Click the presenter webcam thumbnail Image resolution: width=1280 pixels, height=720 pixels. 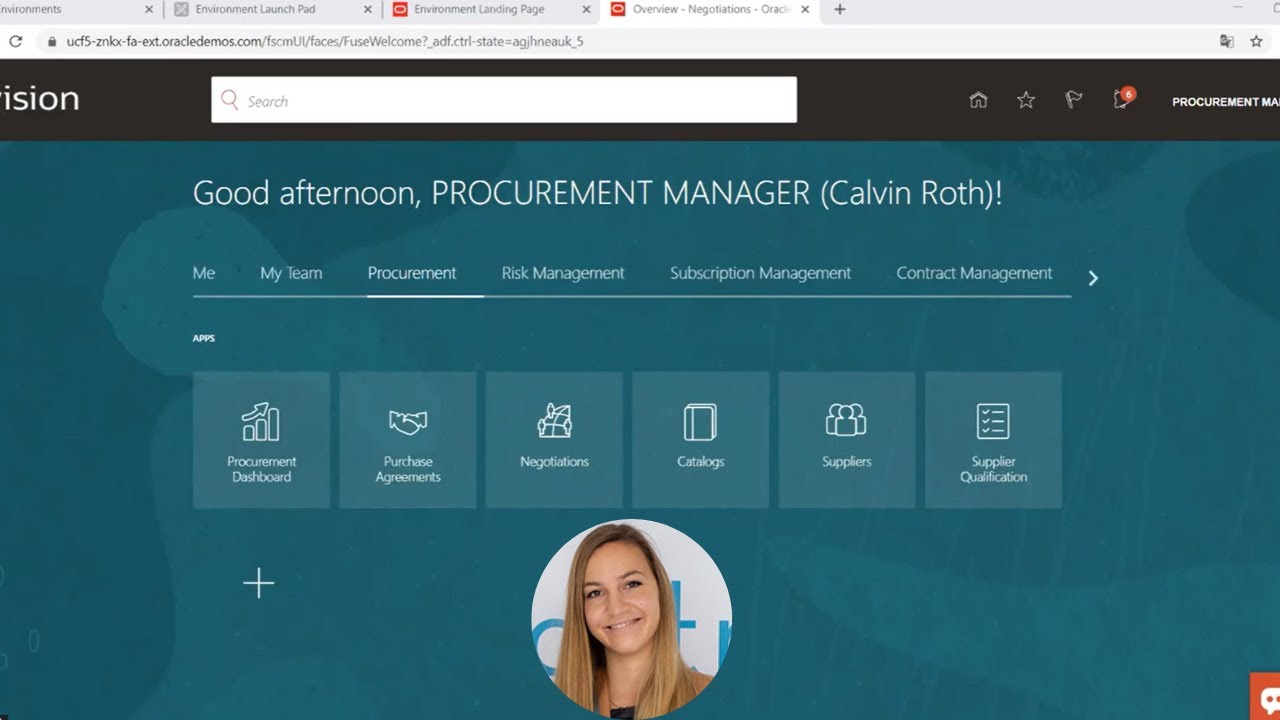point(631,619)
